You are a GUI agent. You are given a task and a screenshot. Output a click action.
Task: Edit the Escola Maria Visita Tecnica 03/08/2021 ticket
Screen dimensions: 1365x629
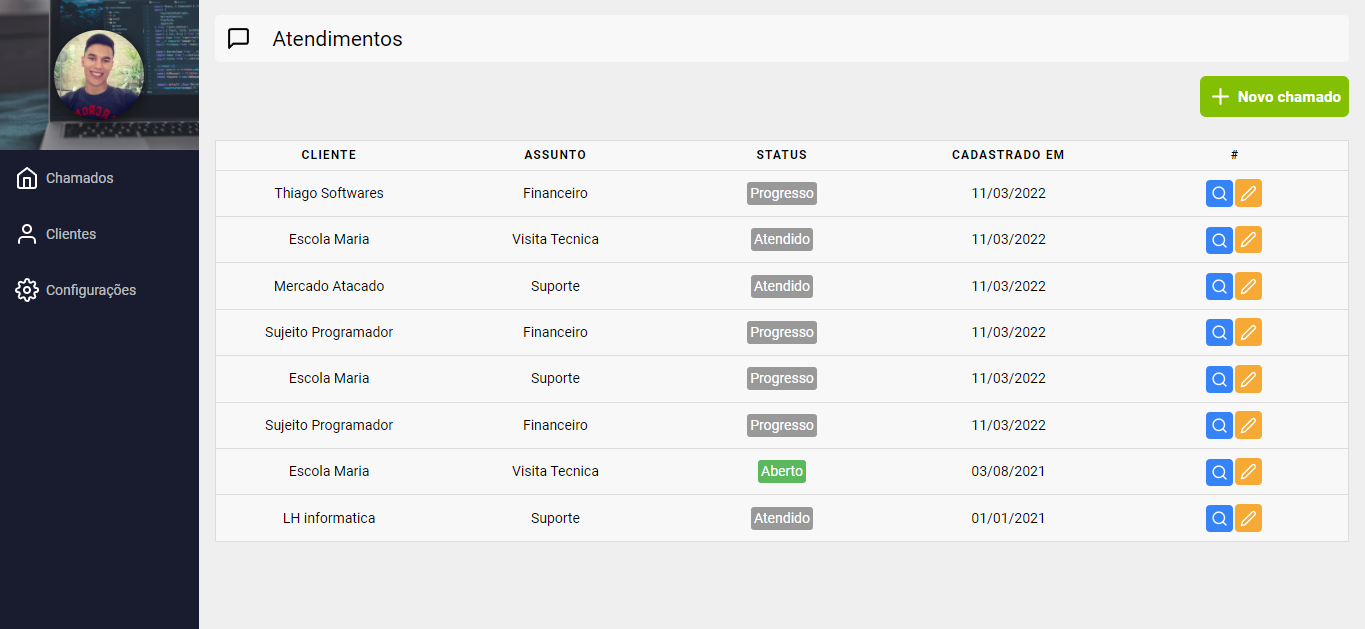click(1248, 472)
